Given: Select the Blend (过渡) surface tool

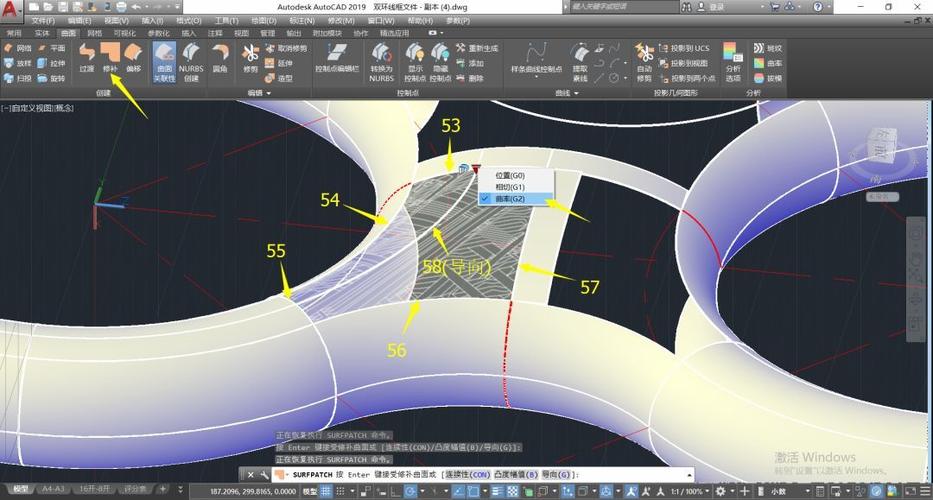Looking at the screenshot, I should 87,58.
